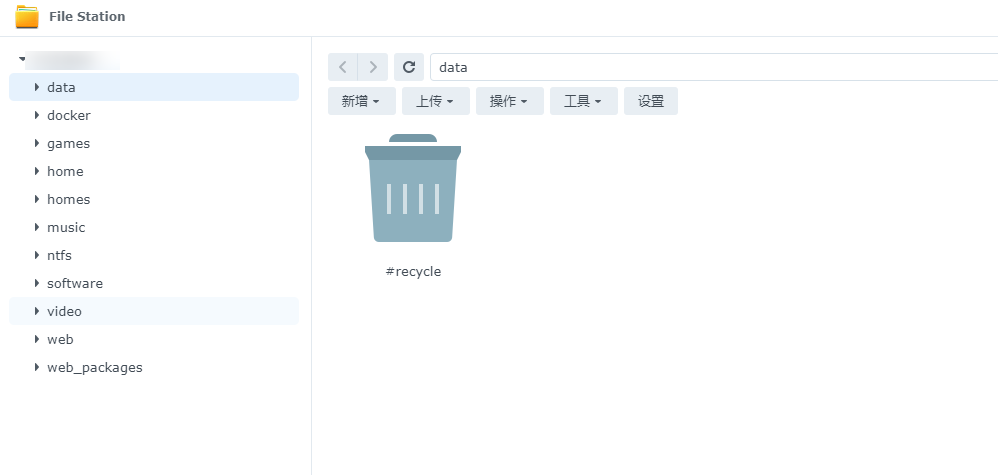Click the #recycle folder name label
998x475 pixels.
pos(413,271)
